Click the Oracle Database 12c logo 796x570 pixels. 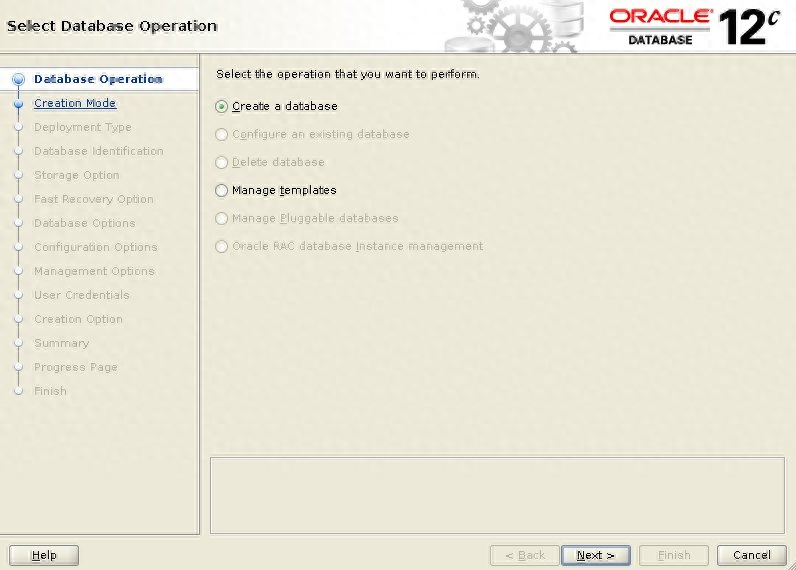click(x=694, y=26)
